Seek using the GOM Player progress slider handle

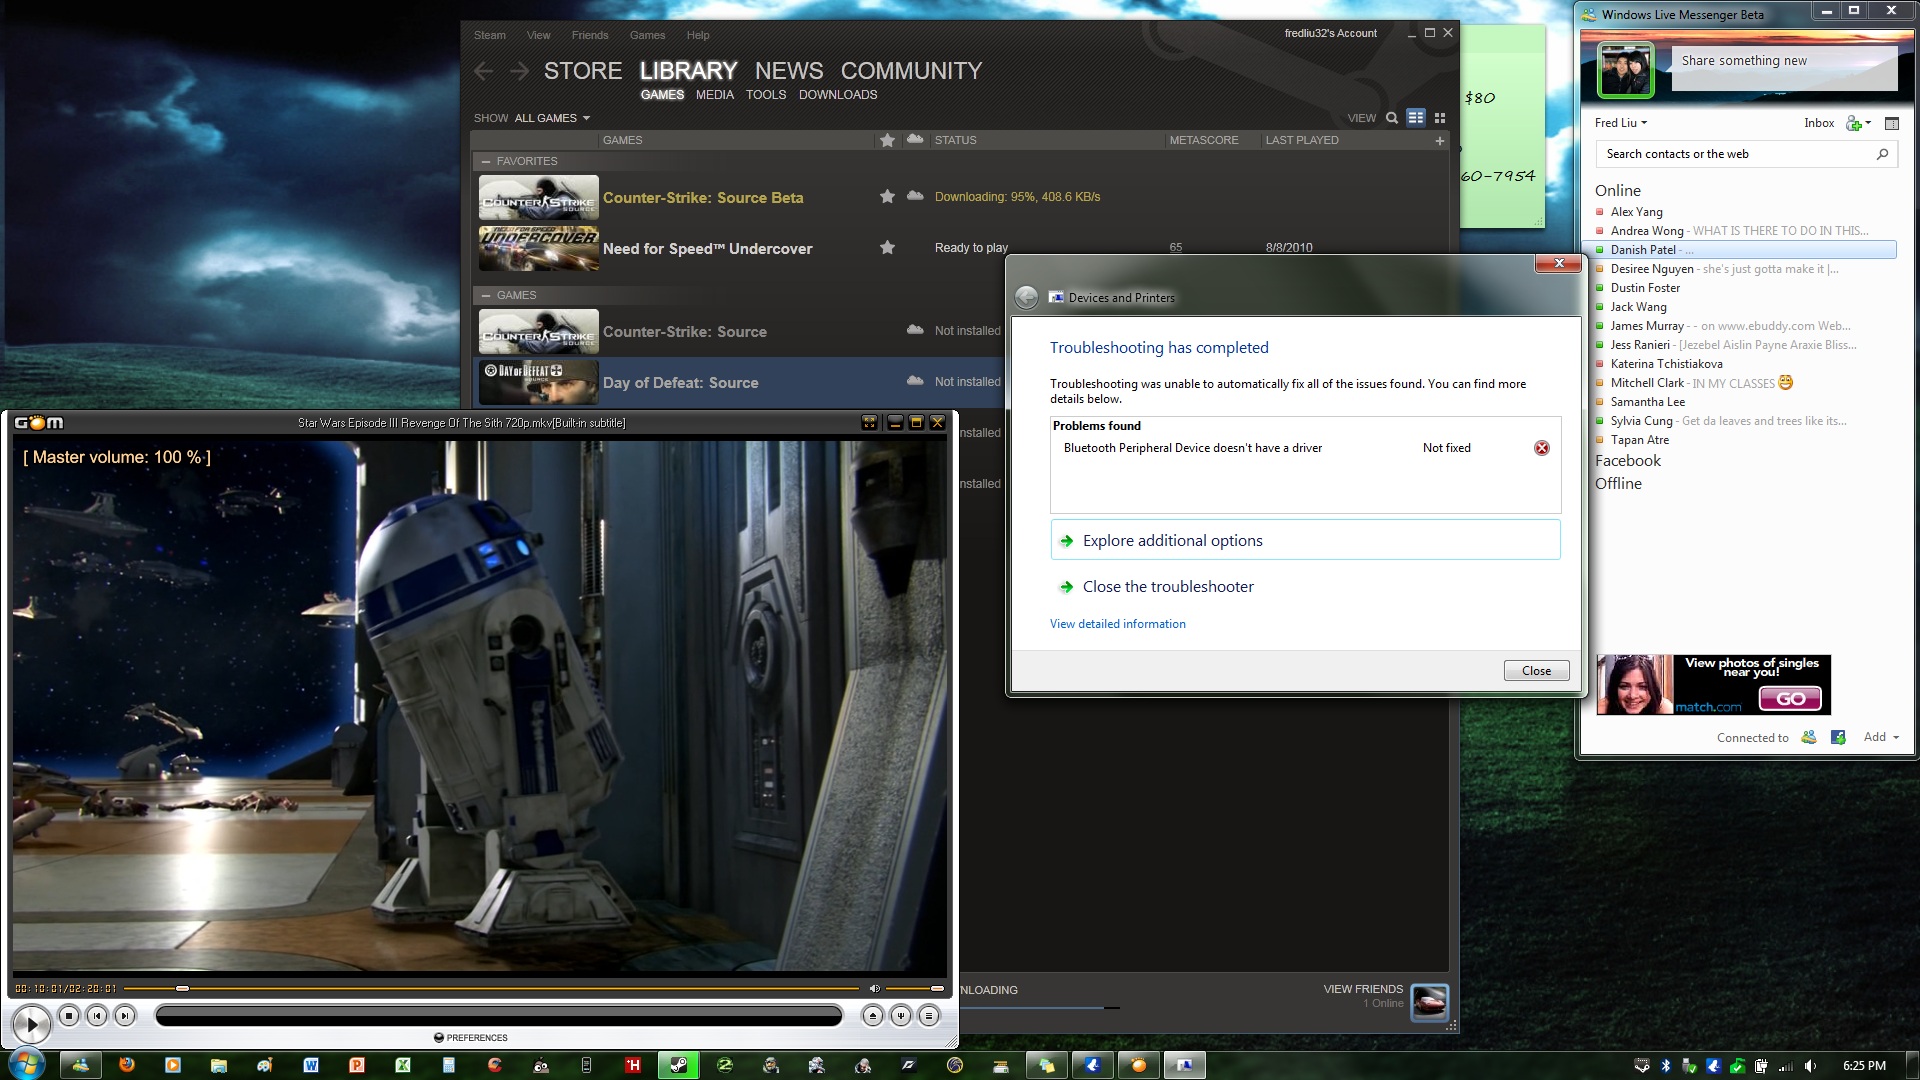click(x=182, y=988)
